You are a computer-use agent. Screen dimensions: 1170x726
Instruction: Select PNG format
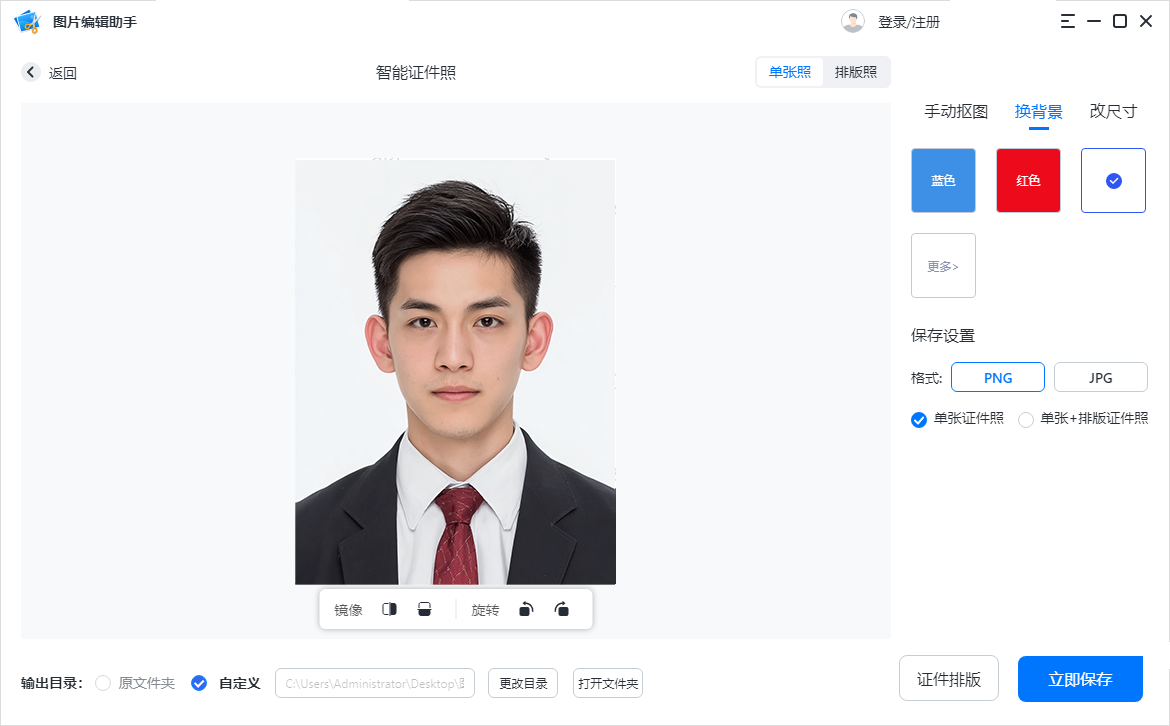point(998,378)
